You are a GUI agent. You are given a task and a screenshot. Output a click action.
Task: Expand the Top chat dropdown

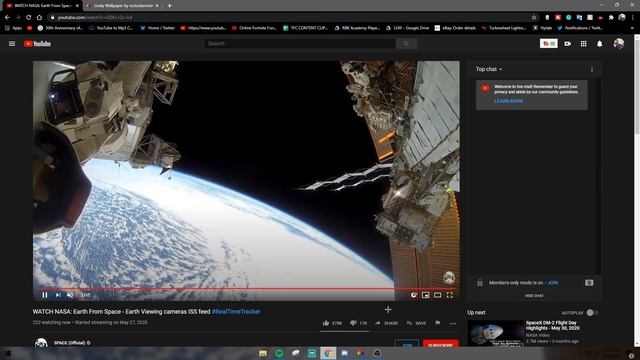click(x=489, y=69)
